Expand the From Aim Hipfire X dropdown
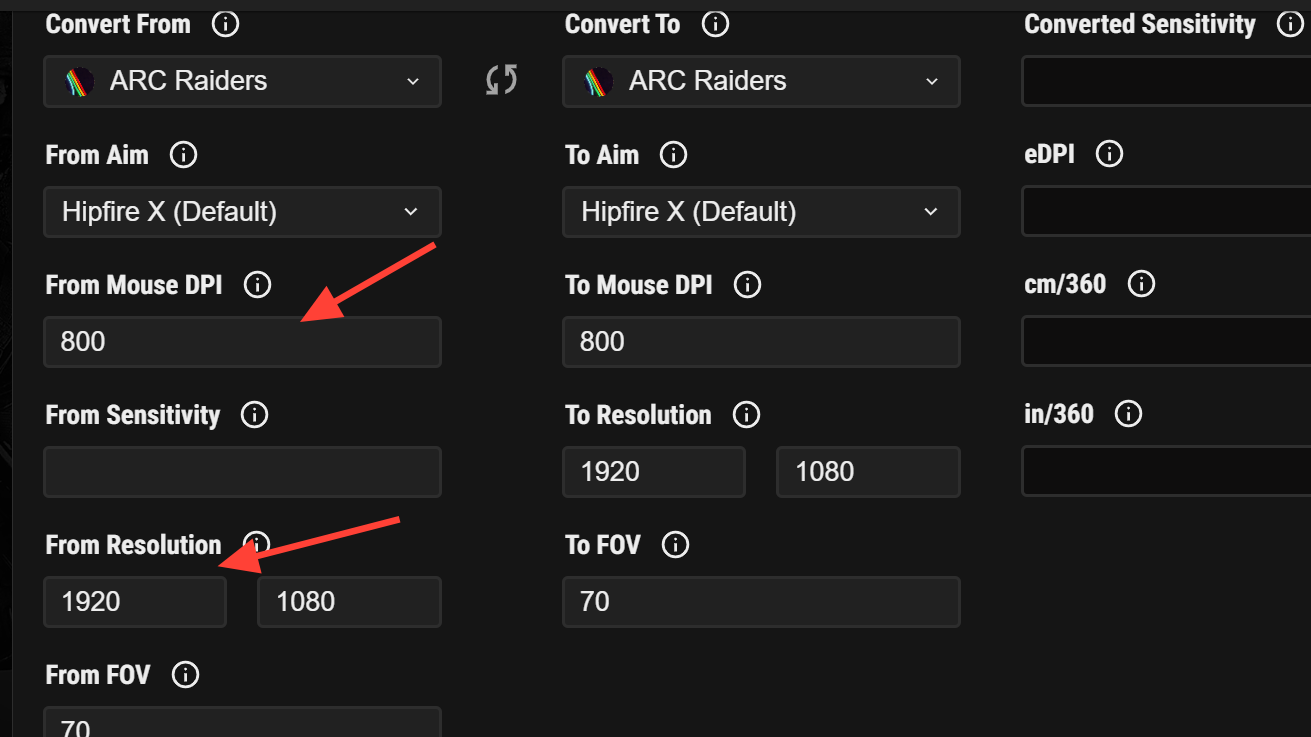The image size is (1311, 737). pyautogui.click(x=242, y=212)
